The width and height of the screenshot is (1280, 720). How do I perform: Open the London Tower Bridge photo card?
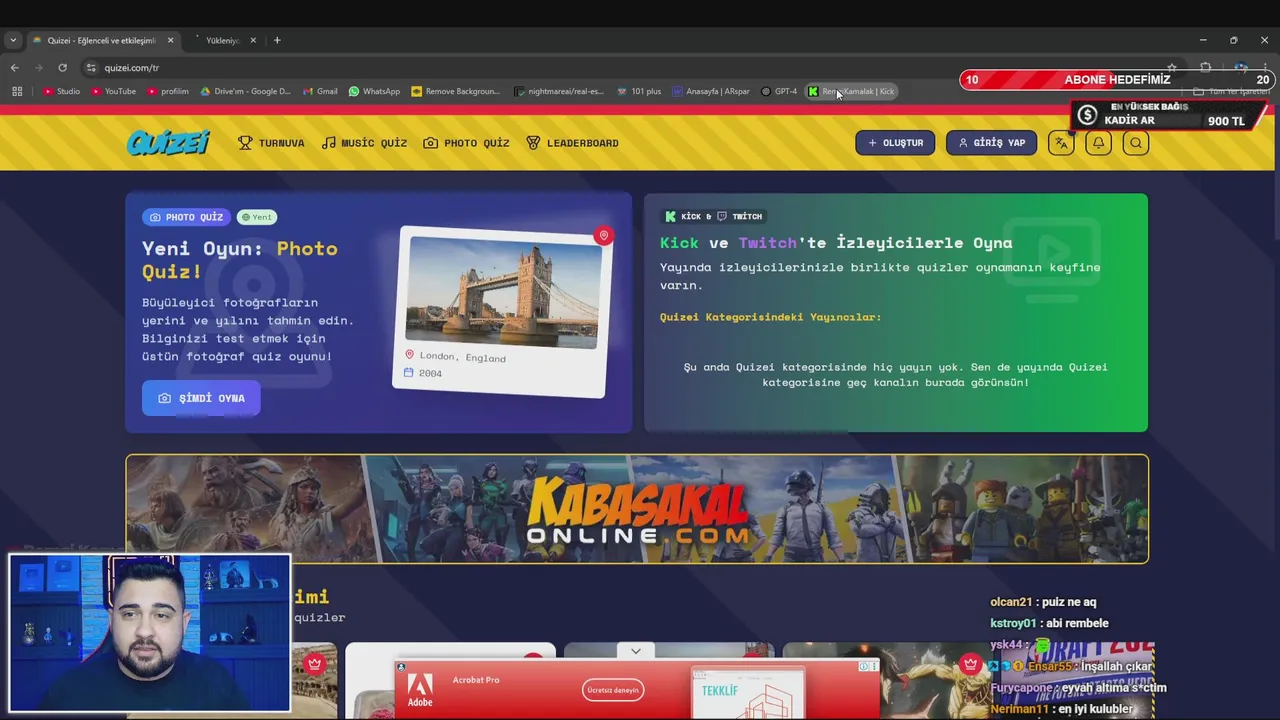(x=500, y=311)
